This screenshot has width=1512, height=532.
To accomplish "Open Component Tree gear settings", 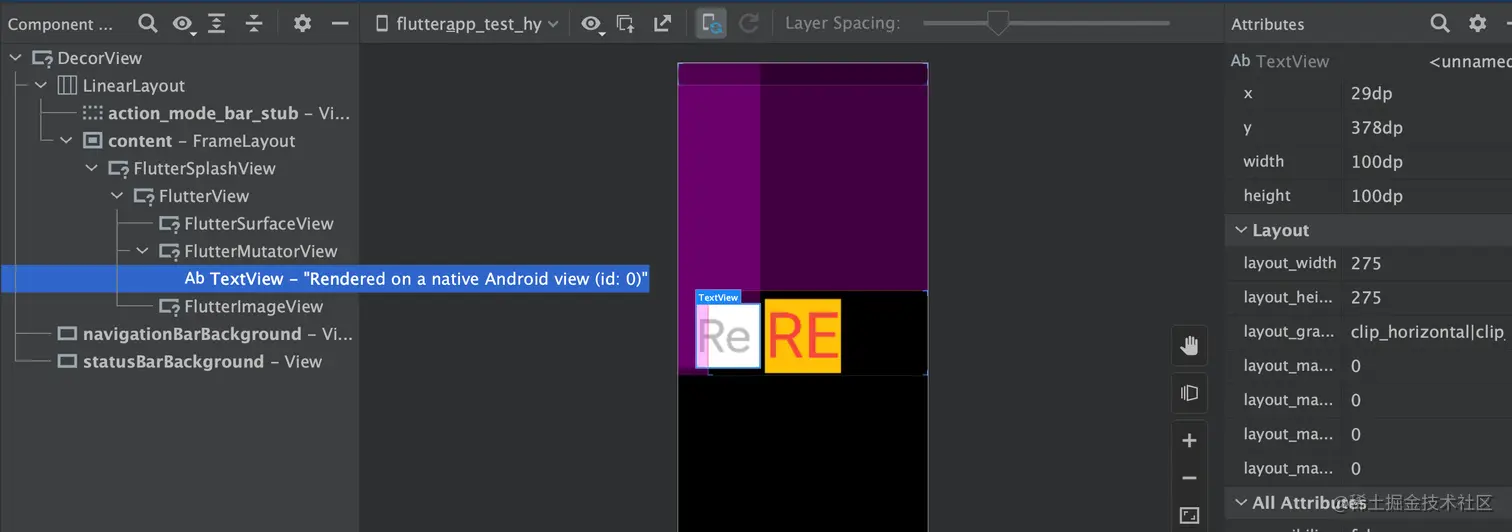I will (x=302, y=23).
